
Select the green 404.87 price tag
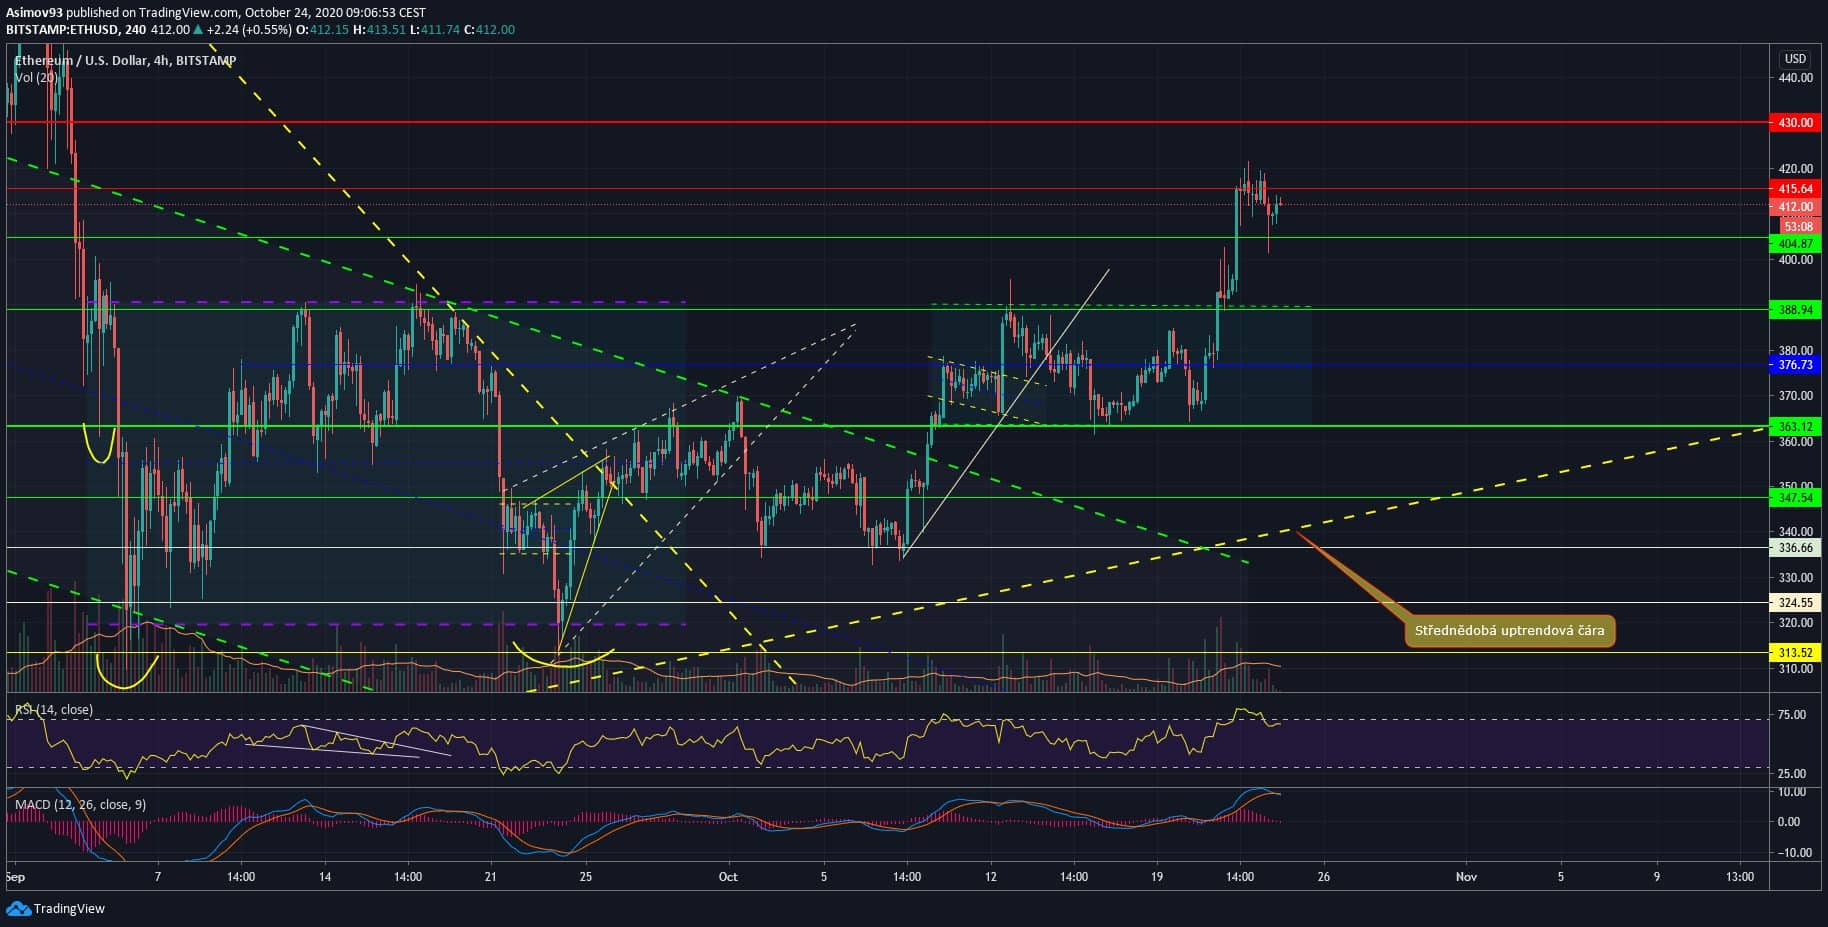1795,244
